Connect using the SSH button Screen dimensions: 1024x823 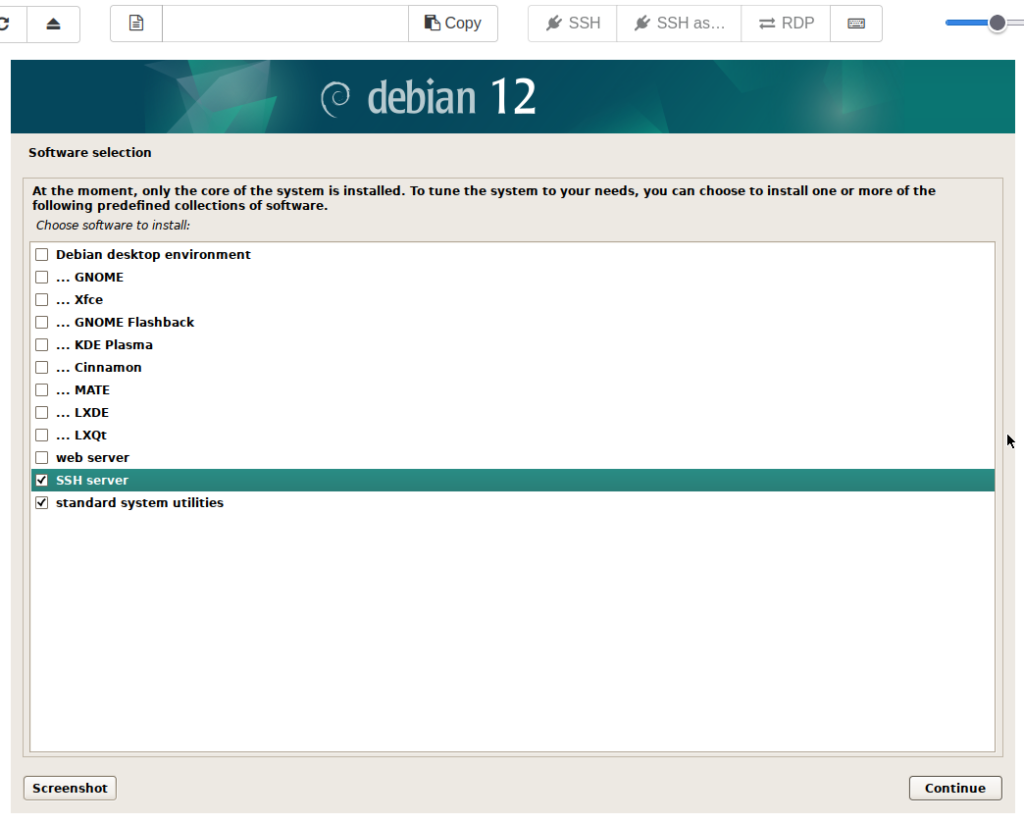click(x=572, y=23)
